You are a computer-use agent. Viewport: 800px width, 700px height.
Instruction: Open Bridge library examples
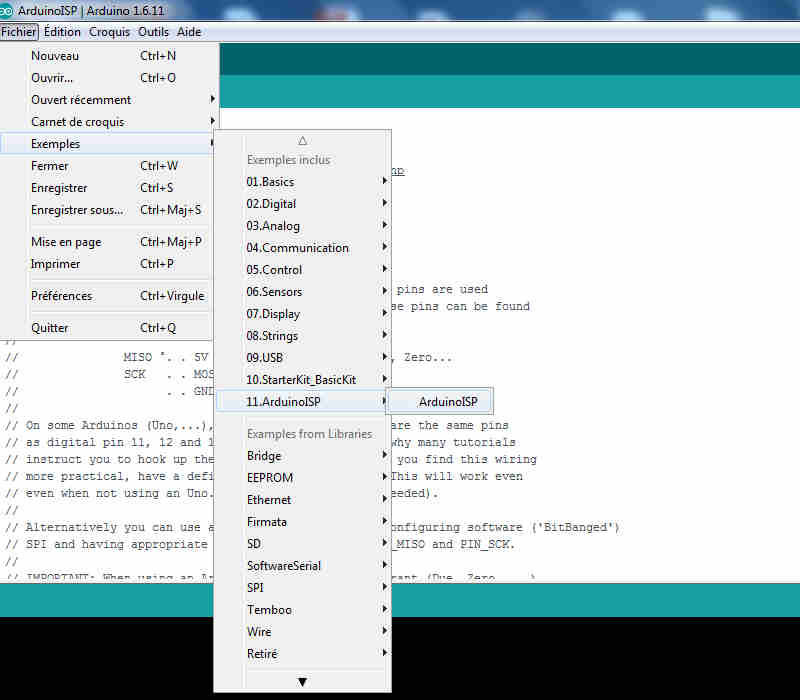303,456
